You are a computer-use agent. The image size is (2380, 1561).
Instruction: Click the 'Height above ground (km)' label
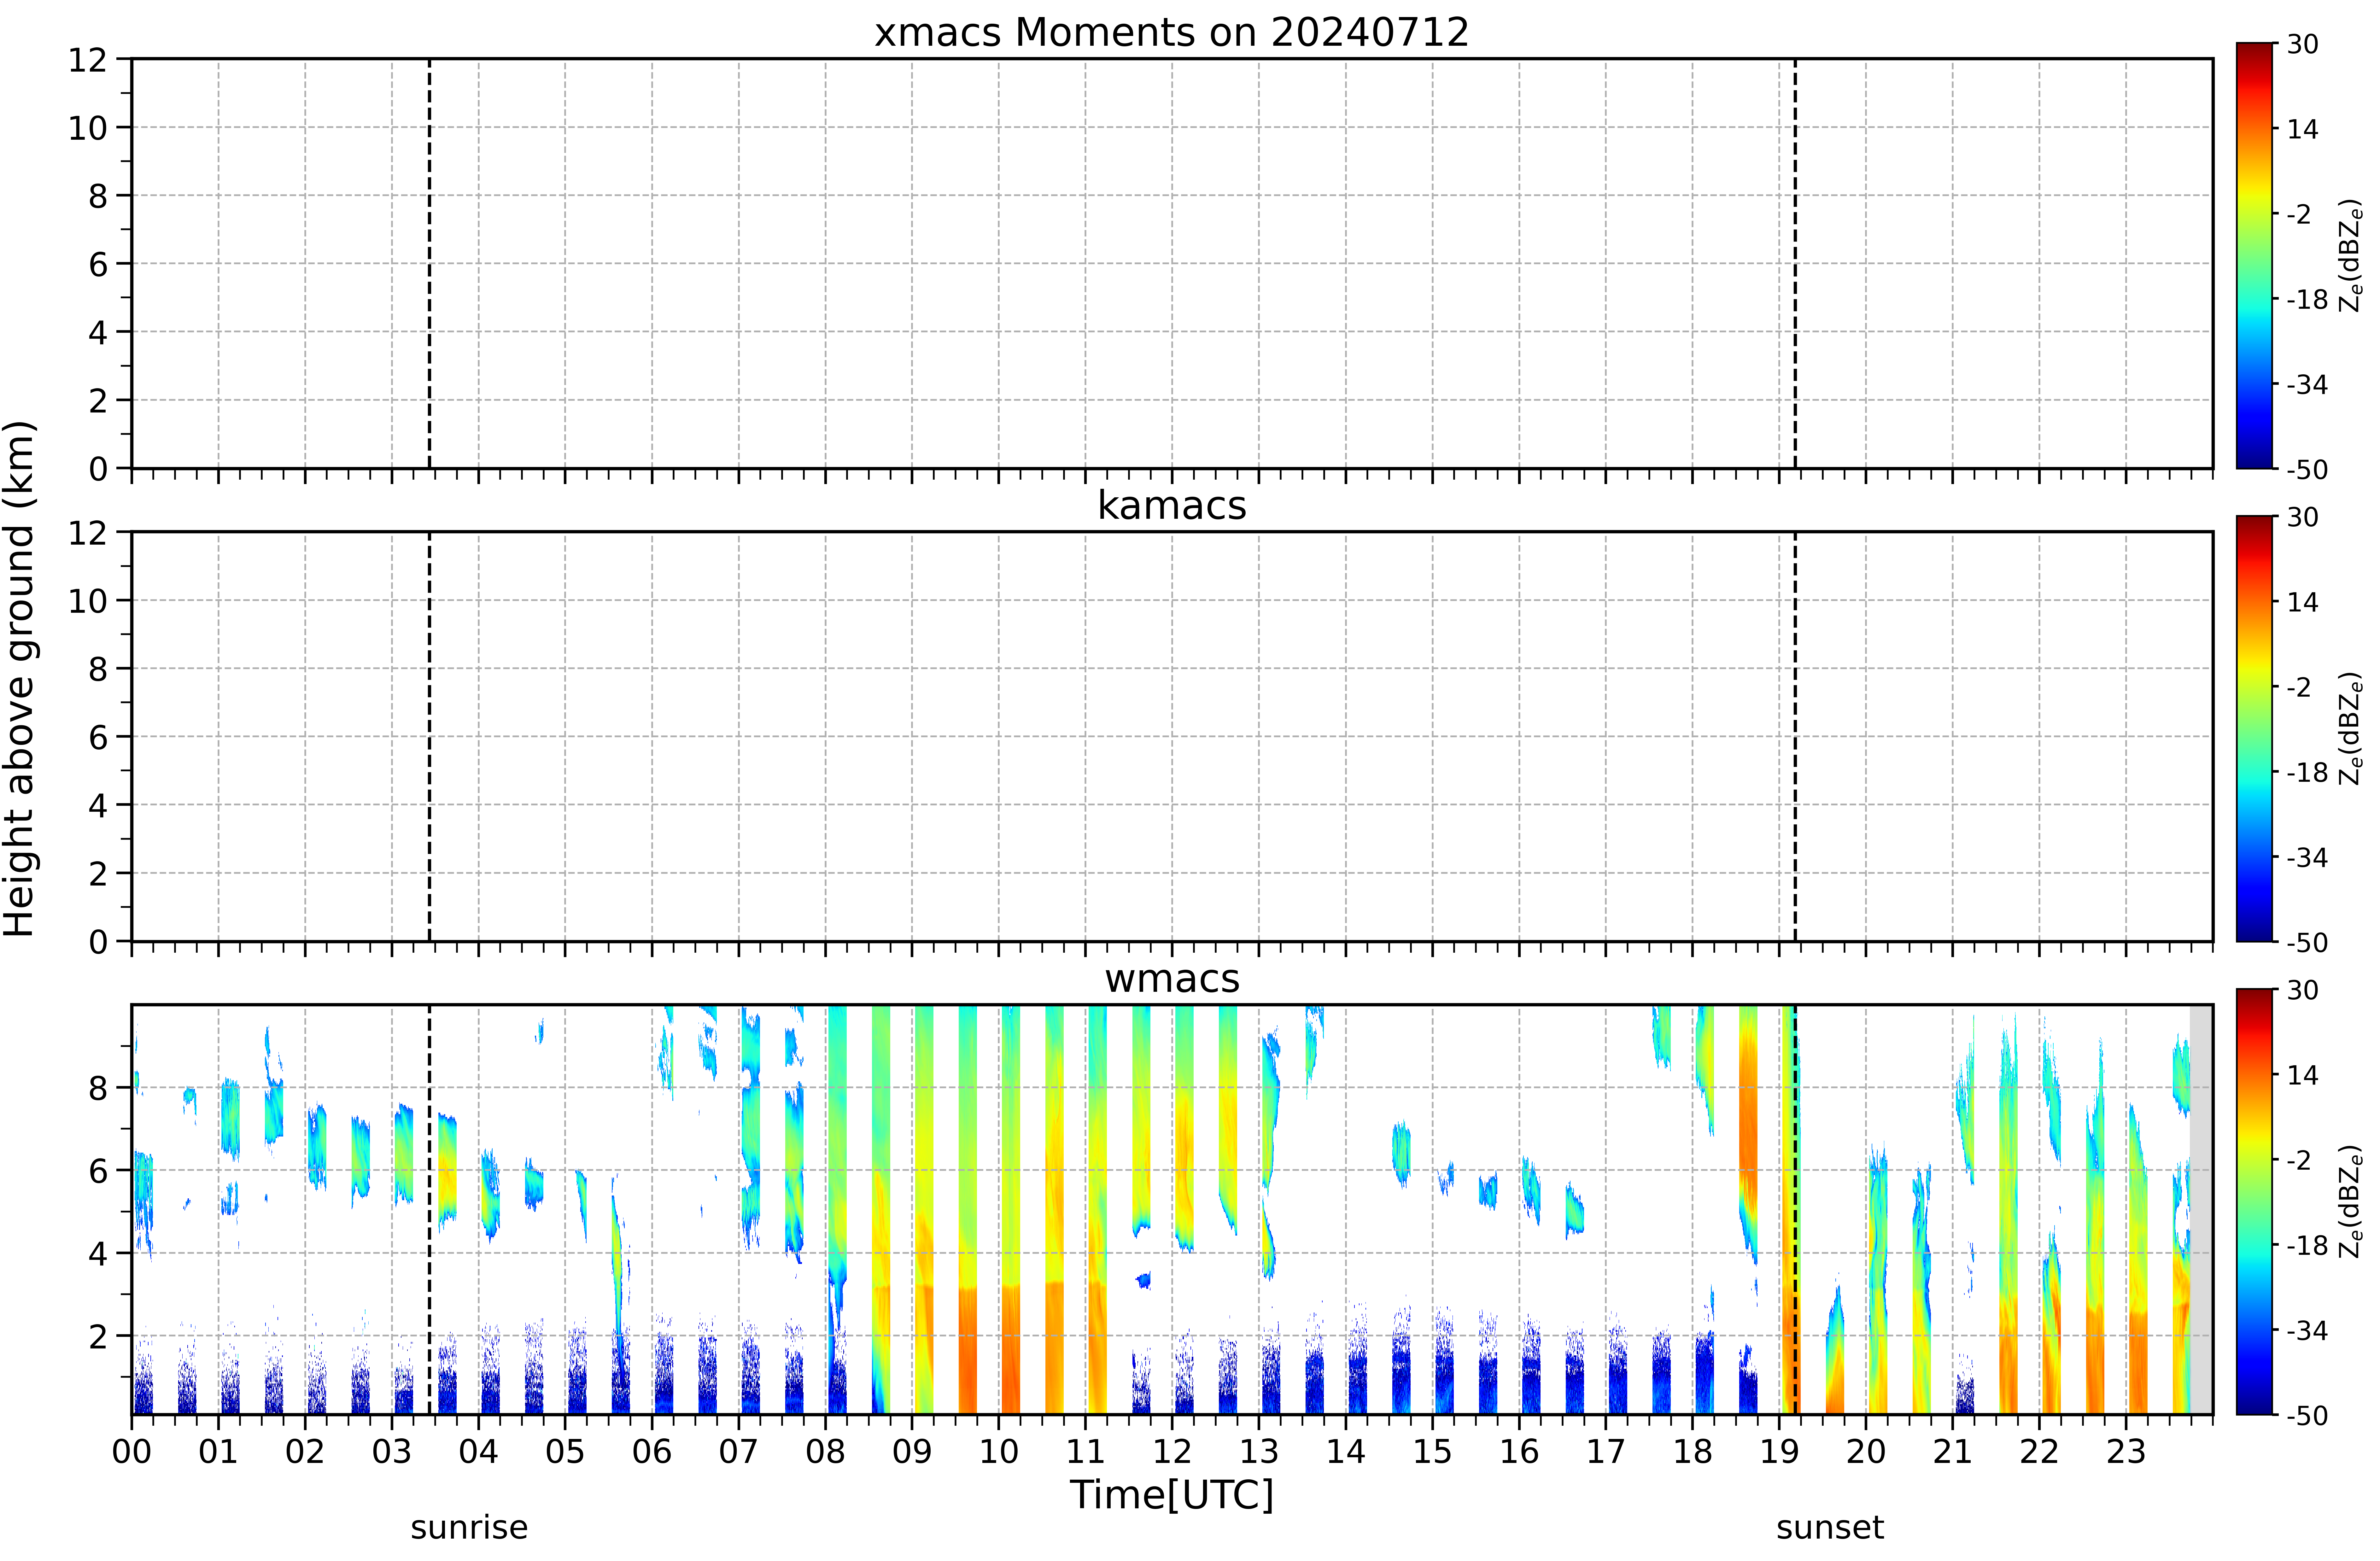tap(19, 678)
